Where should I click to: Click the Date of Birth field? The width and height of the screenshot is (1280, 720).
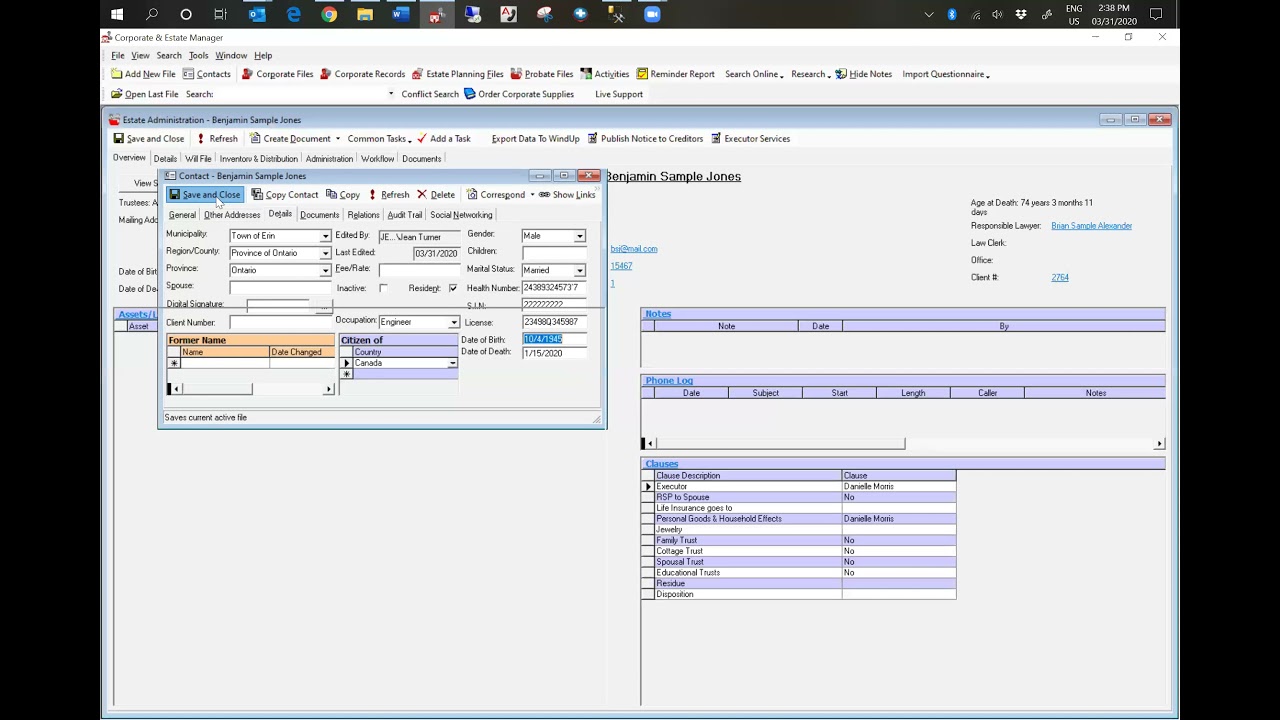pos(554,339)
